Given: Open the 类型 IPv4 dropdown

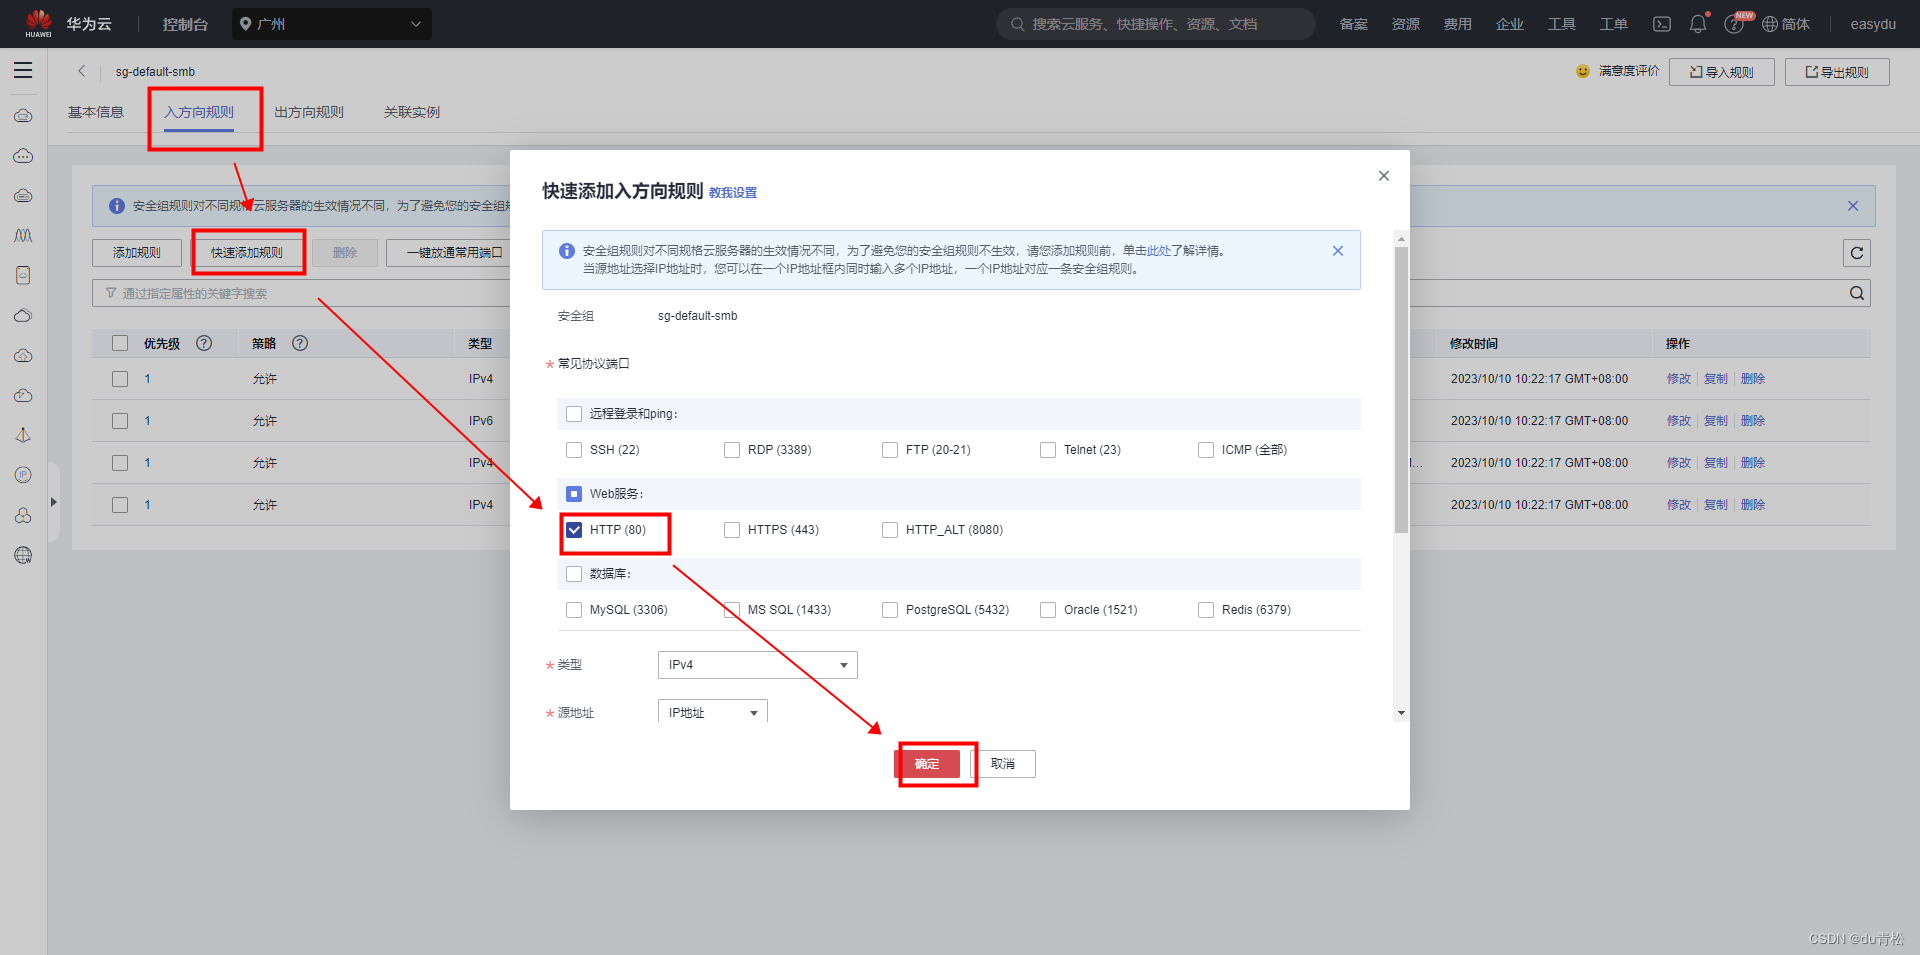Looking at the screenshot, I should click(758, 665).
